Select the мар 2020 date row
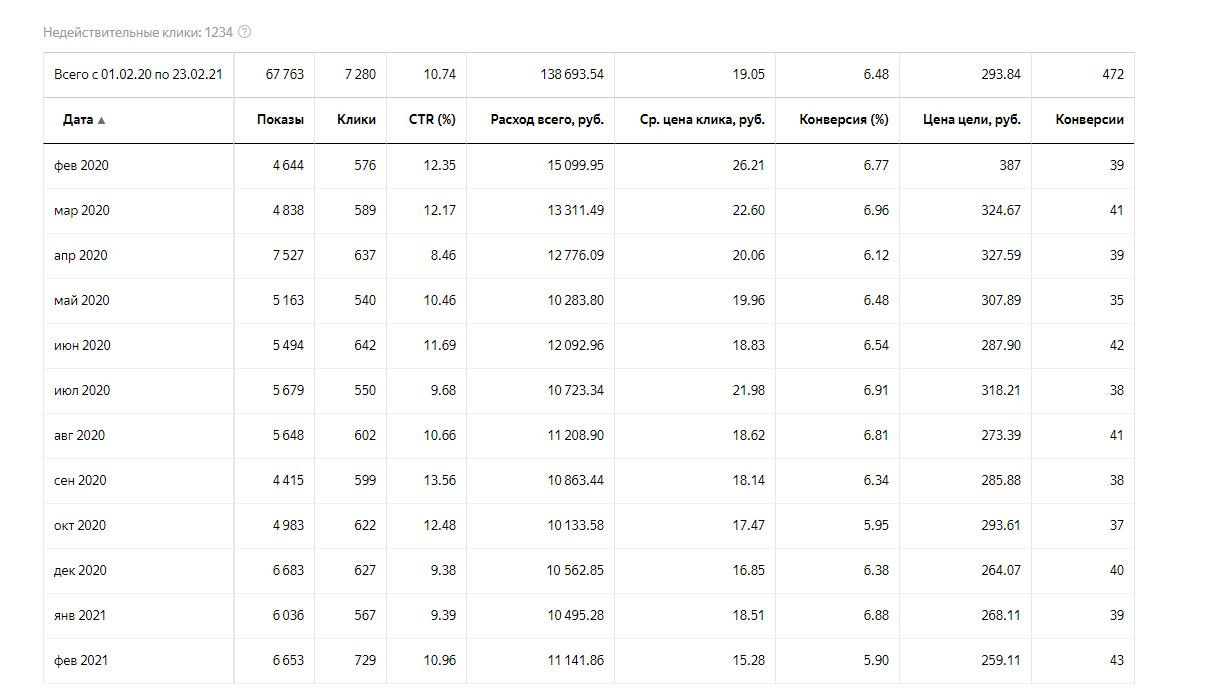This screenshot has height=700, width=1205. click(x=82, y=210)
